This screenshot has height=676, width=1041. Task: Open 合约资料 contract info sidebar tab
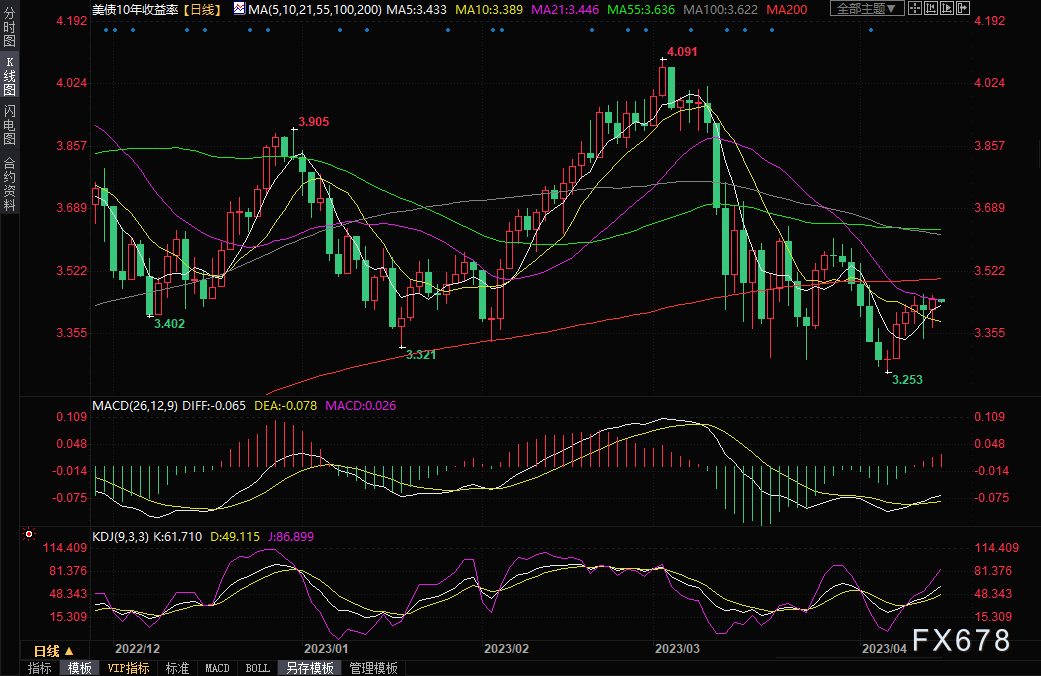10,184
